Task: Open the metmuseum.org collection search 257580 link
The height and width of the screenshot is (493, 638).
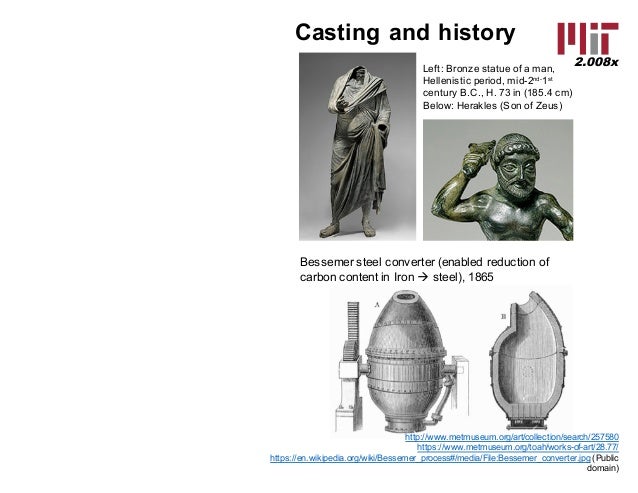Action: 512,437
